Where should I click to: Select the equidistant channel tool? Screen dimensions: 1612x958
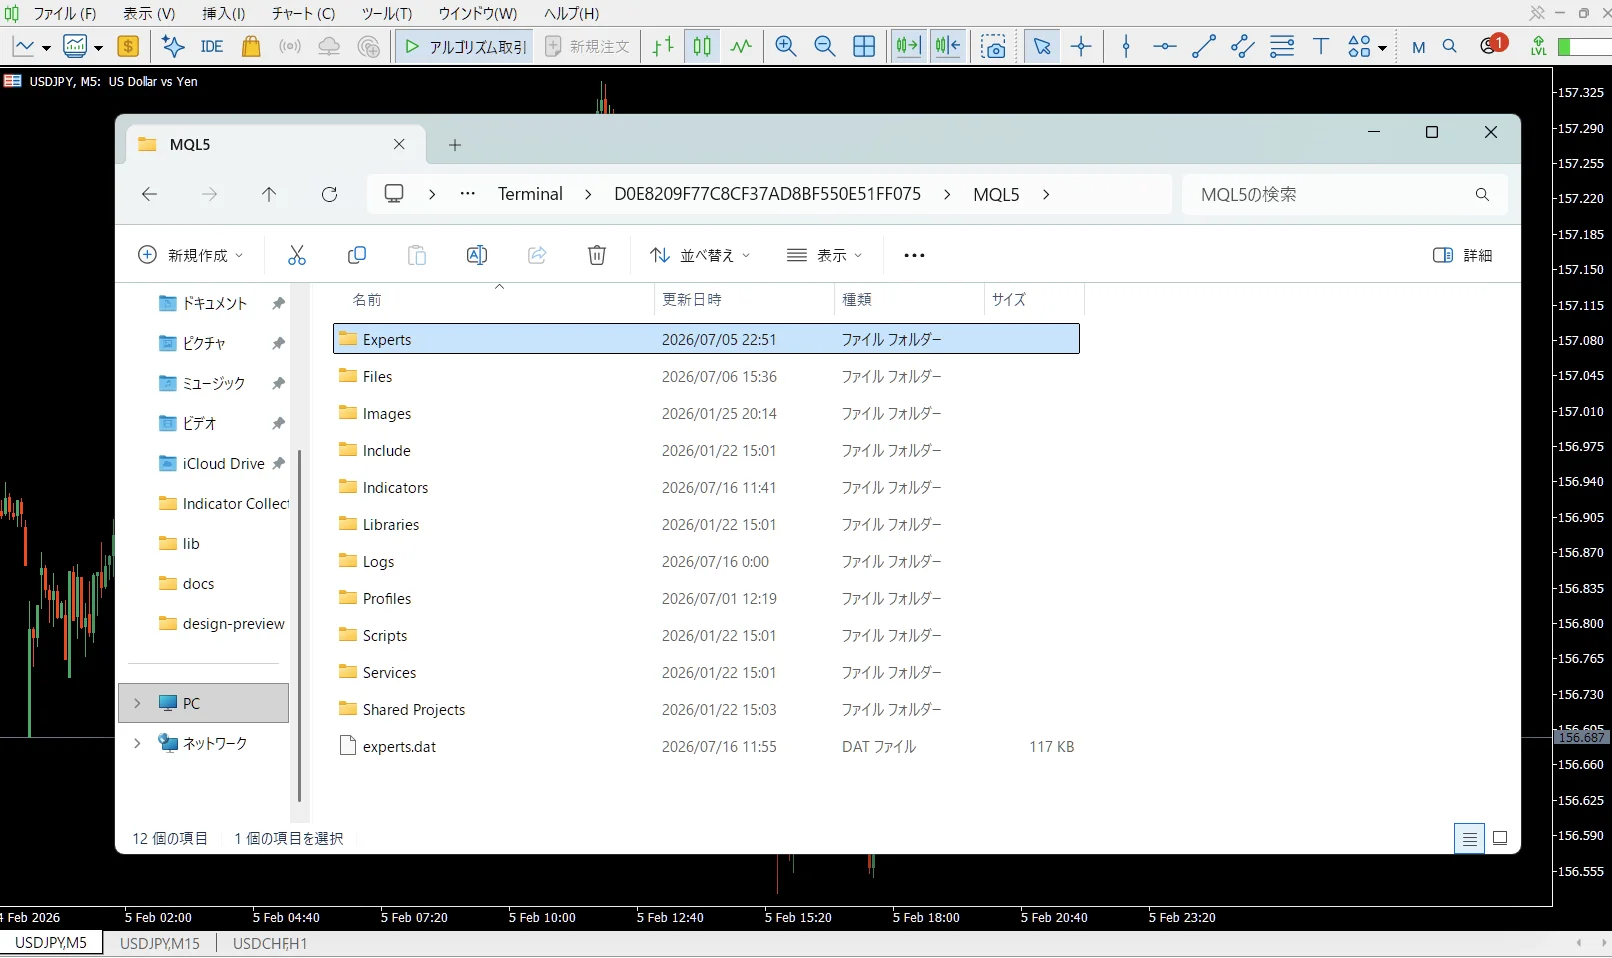[x=1242, y=46]
